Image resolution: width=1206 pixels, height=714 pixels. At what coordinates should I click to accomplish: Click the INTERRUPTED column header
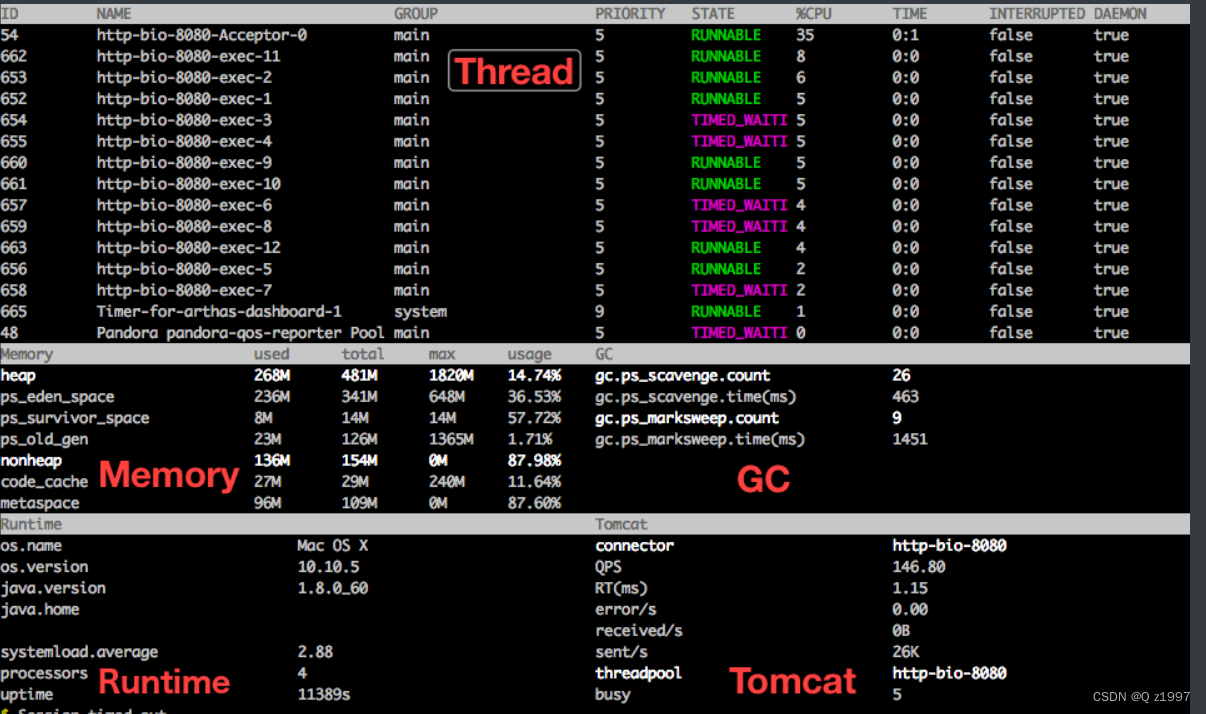click(1037, 14)
